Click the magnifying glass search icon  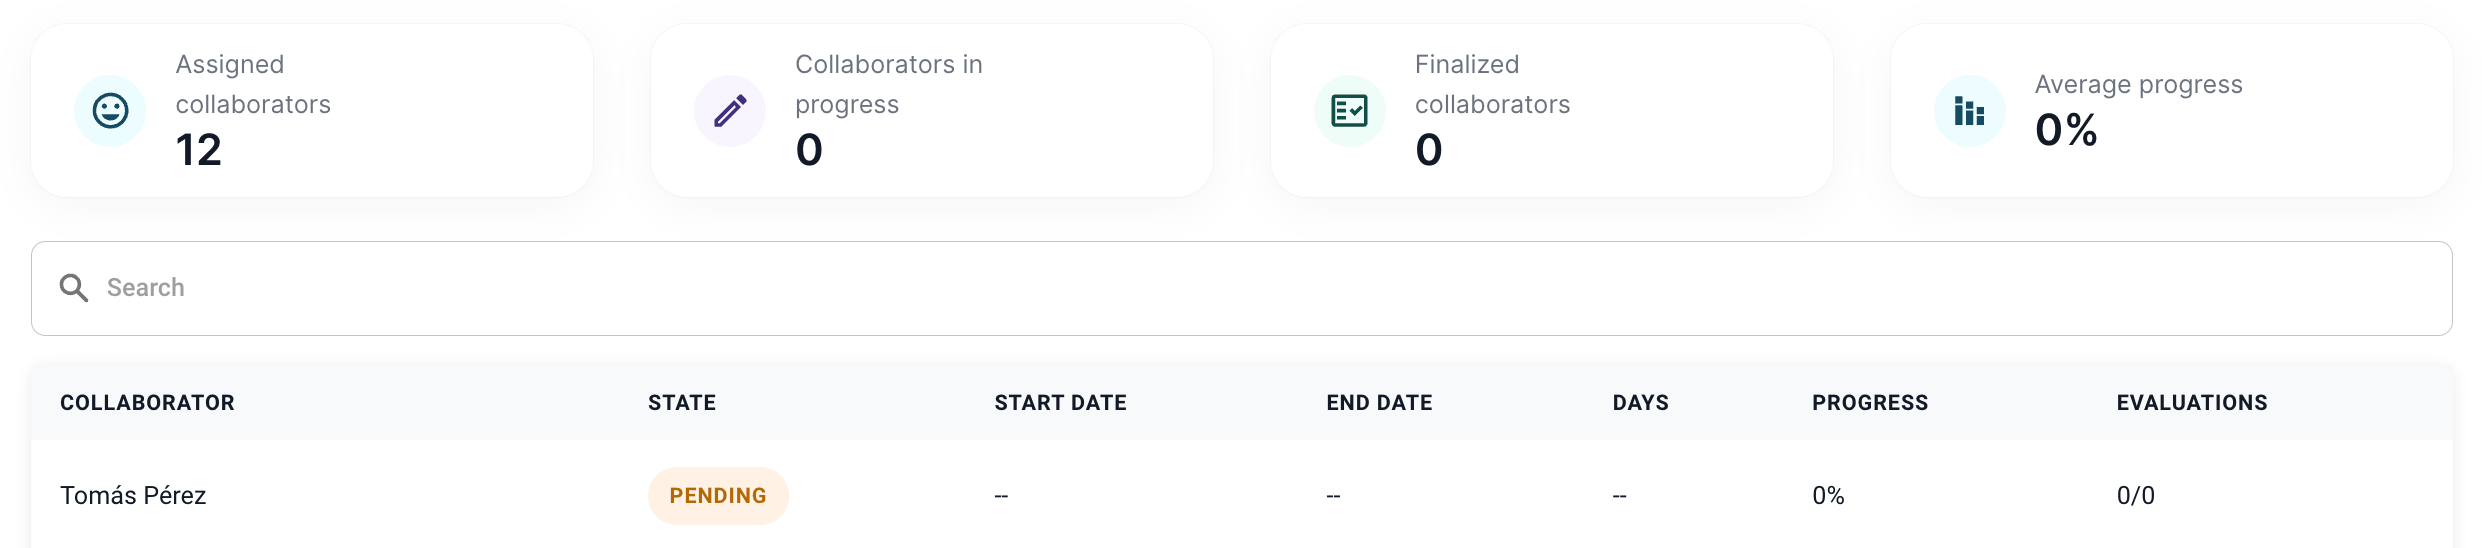click(74, 288)
